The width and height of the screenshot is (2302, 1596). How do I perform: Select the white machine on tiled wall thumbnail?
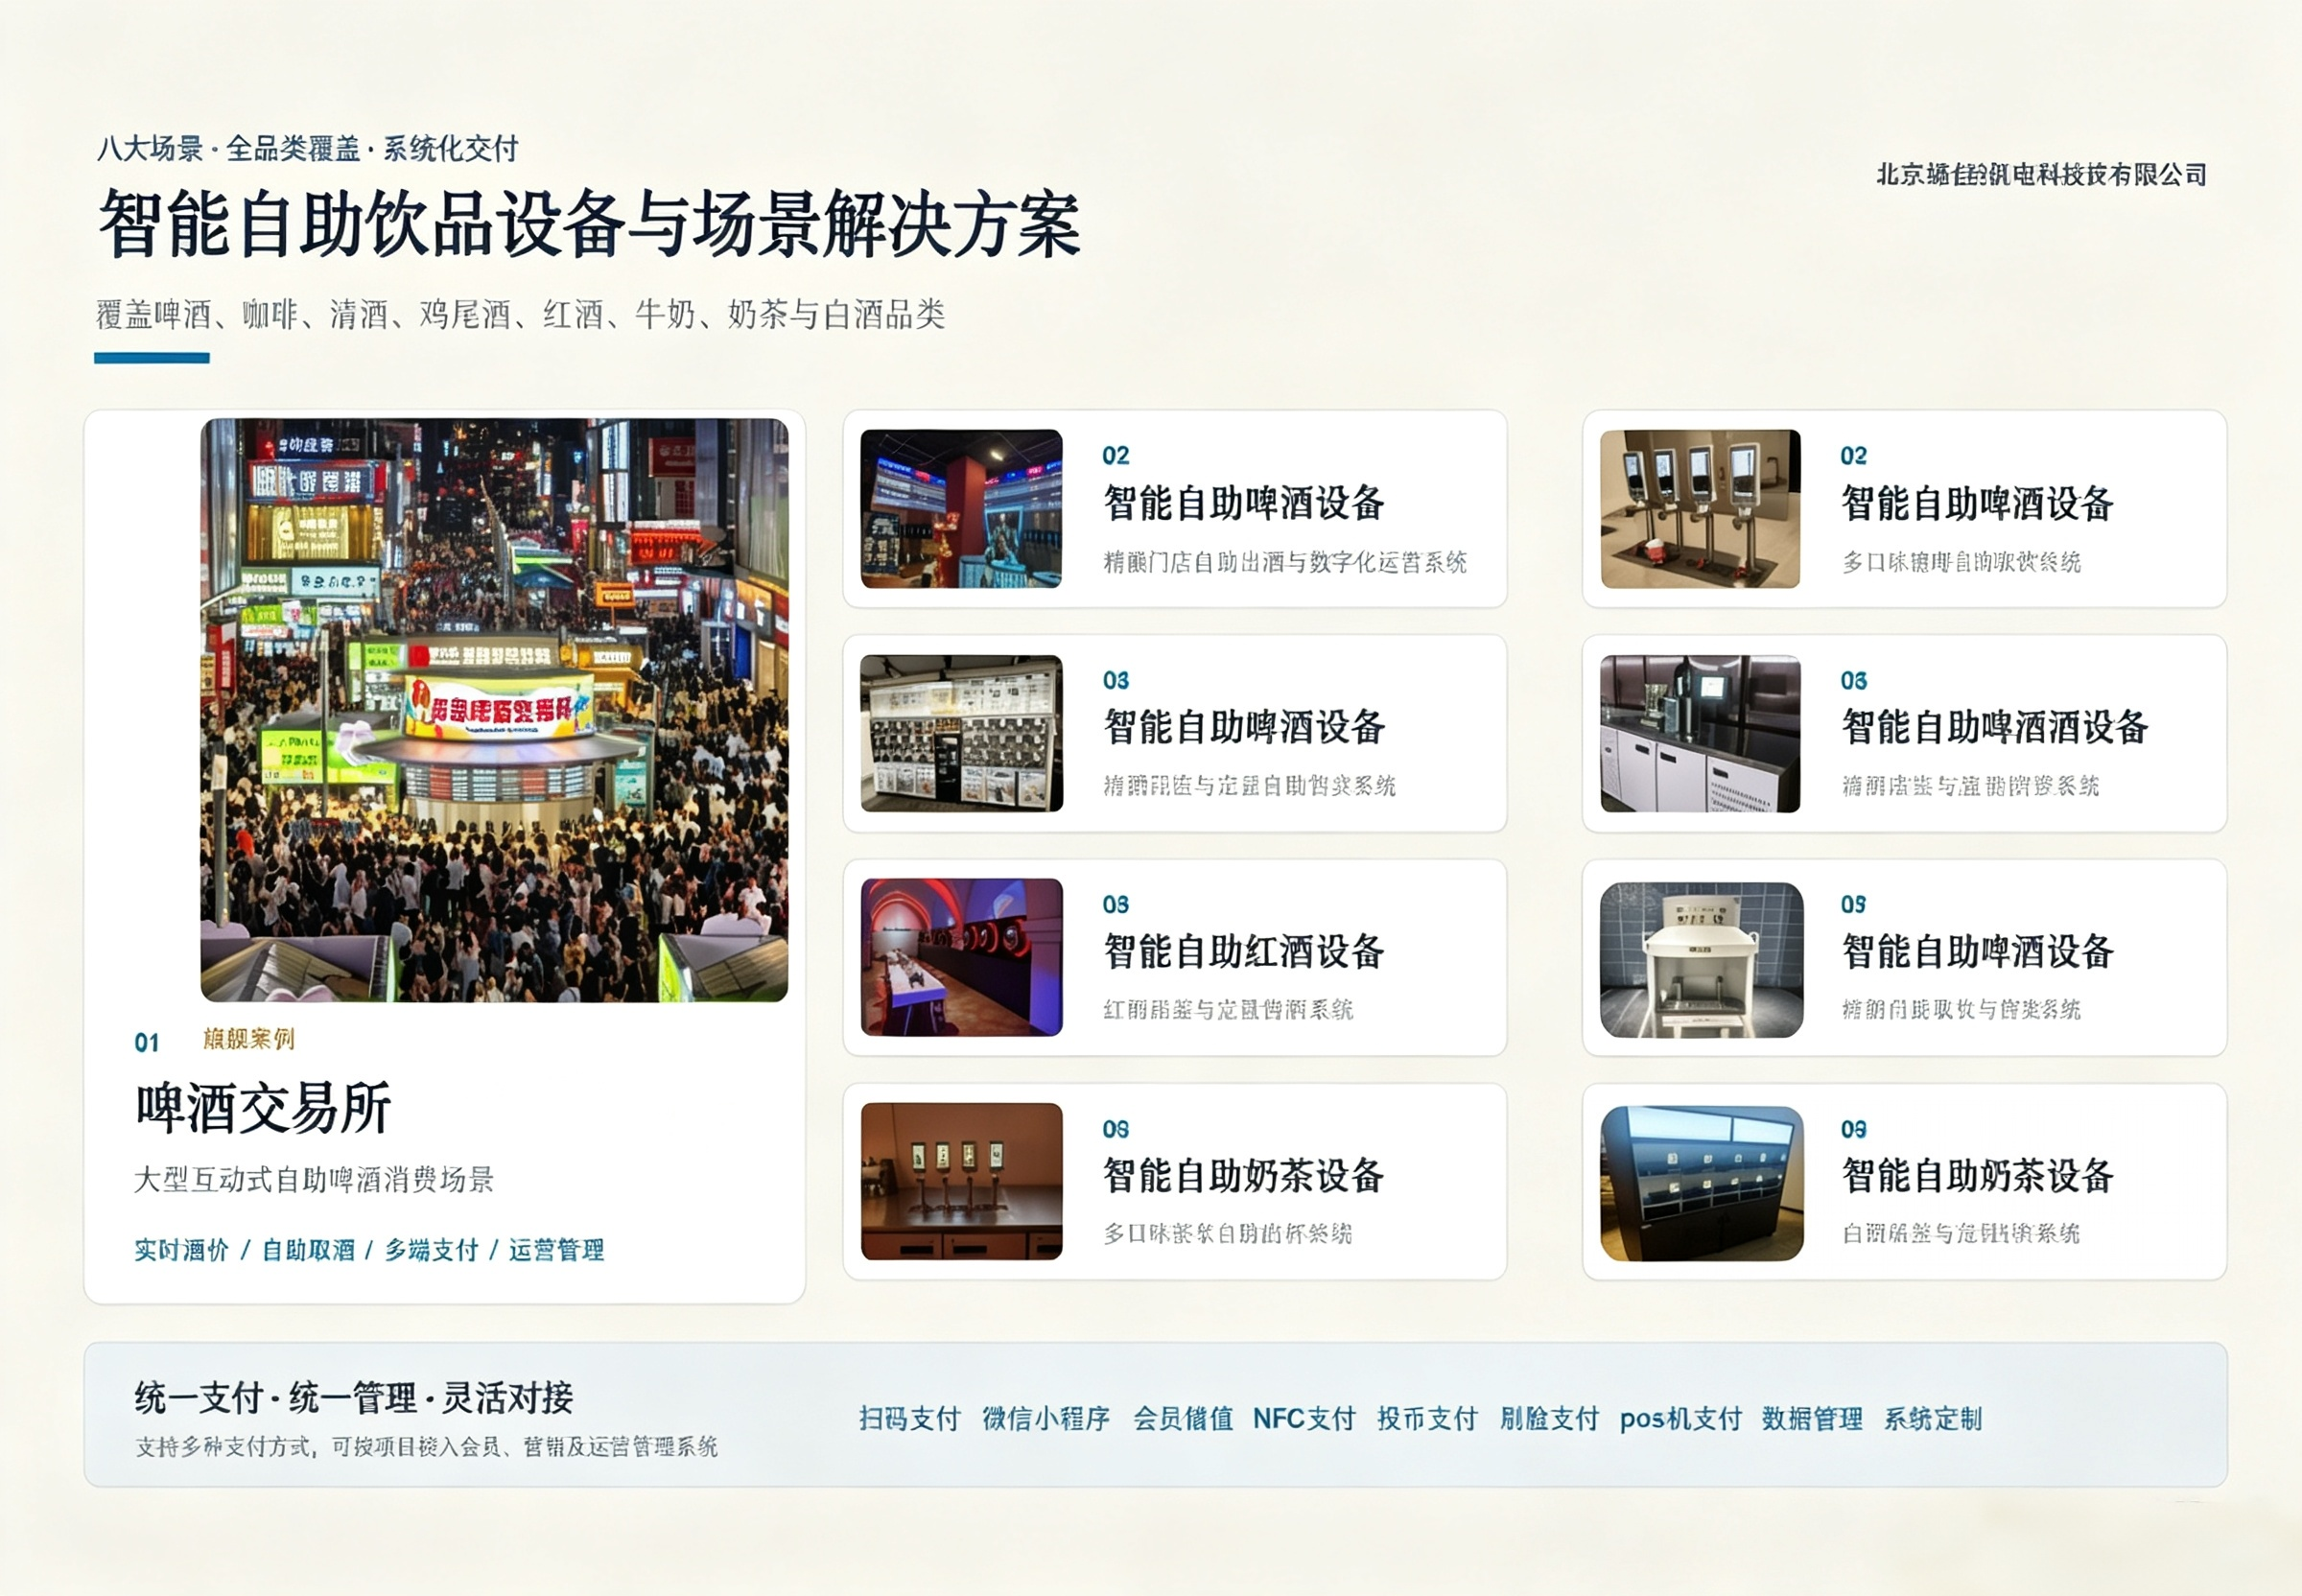[x=1701, y=959]
